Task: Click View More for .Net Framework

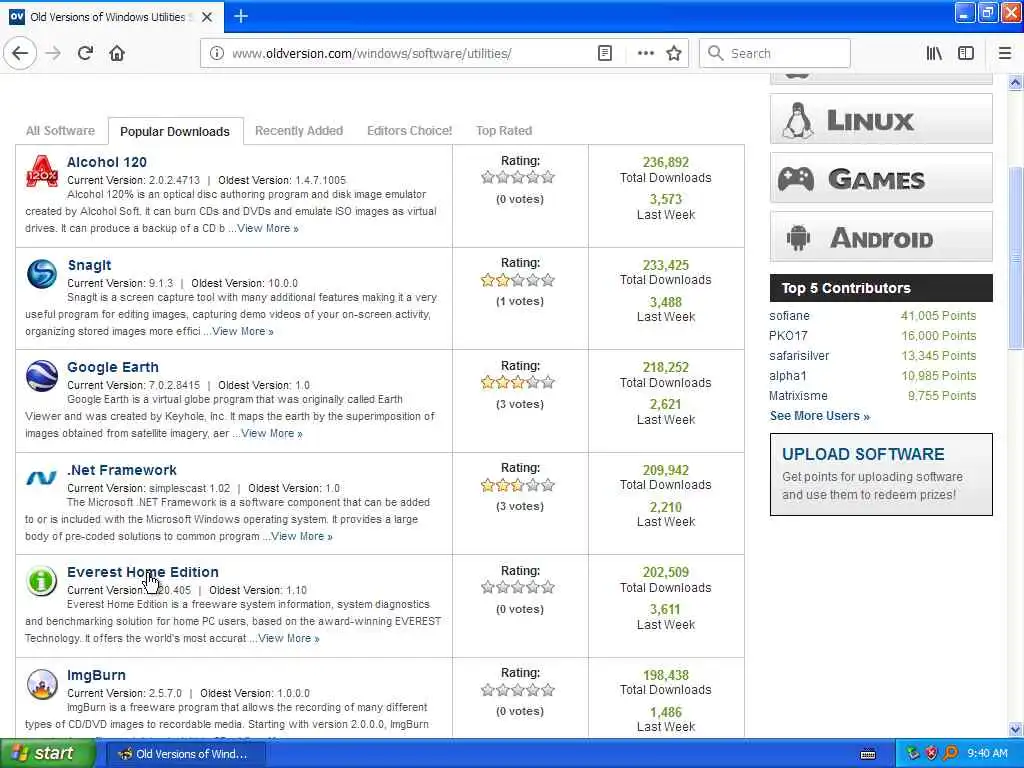Action: [x=302, y=537]
